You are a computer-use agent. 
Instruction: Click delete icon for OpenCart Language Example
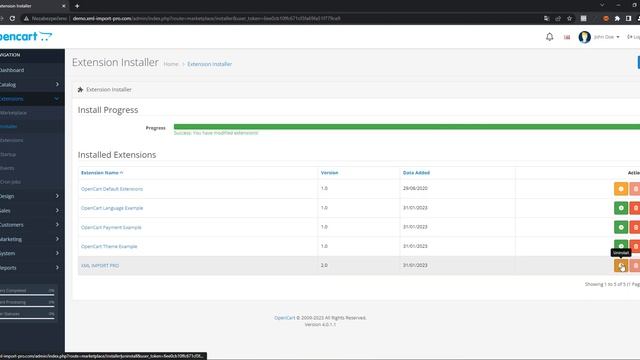coord(635,208)
